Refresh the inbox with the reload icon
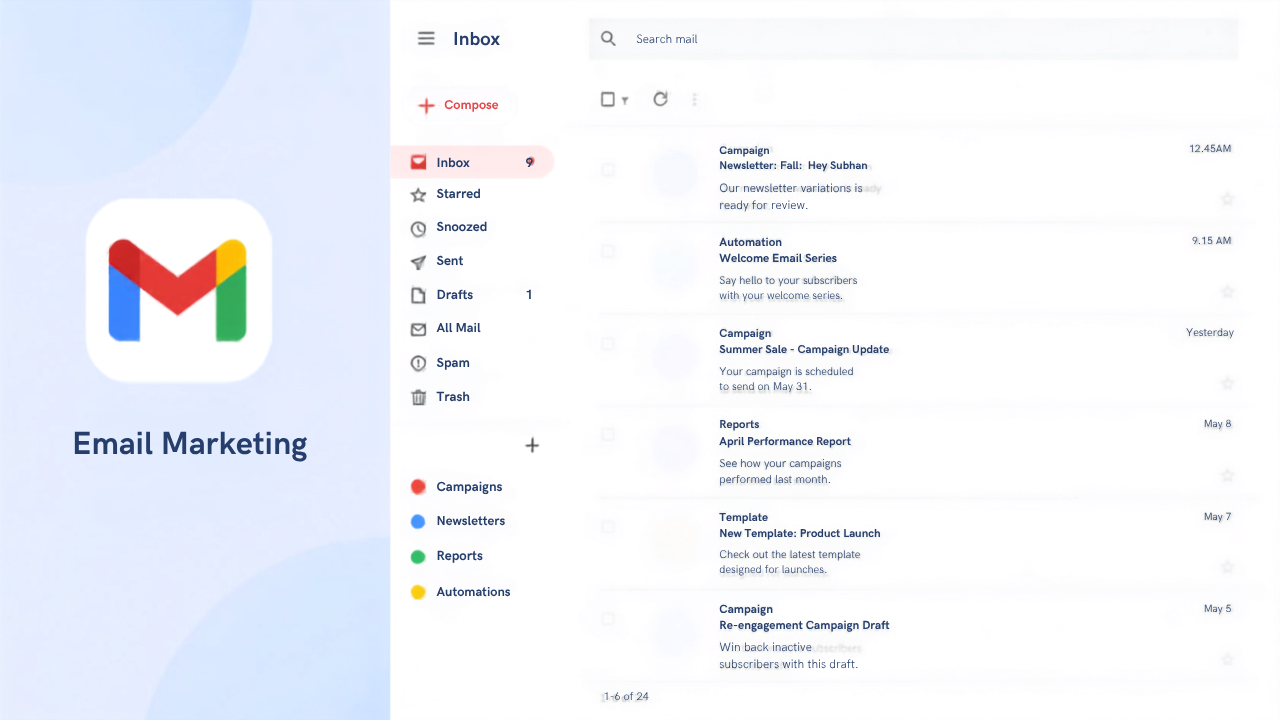Image resolution: width=1280 pixels, height=720 pixels. (x=660, y=99)
